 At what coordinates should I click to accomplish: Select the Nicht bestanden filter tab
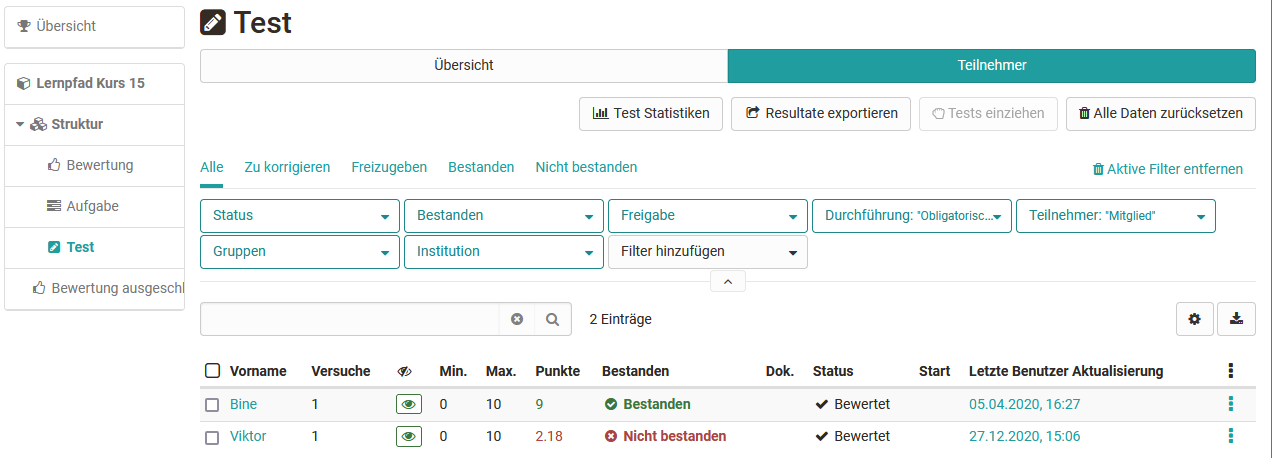click(586, 167)
